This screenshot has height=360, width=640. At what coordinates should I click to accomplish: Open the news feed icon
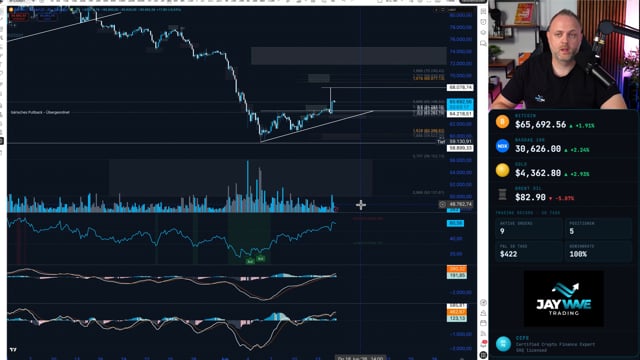point(483,333)
